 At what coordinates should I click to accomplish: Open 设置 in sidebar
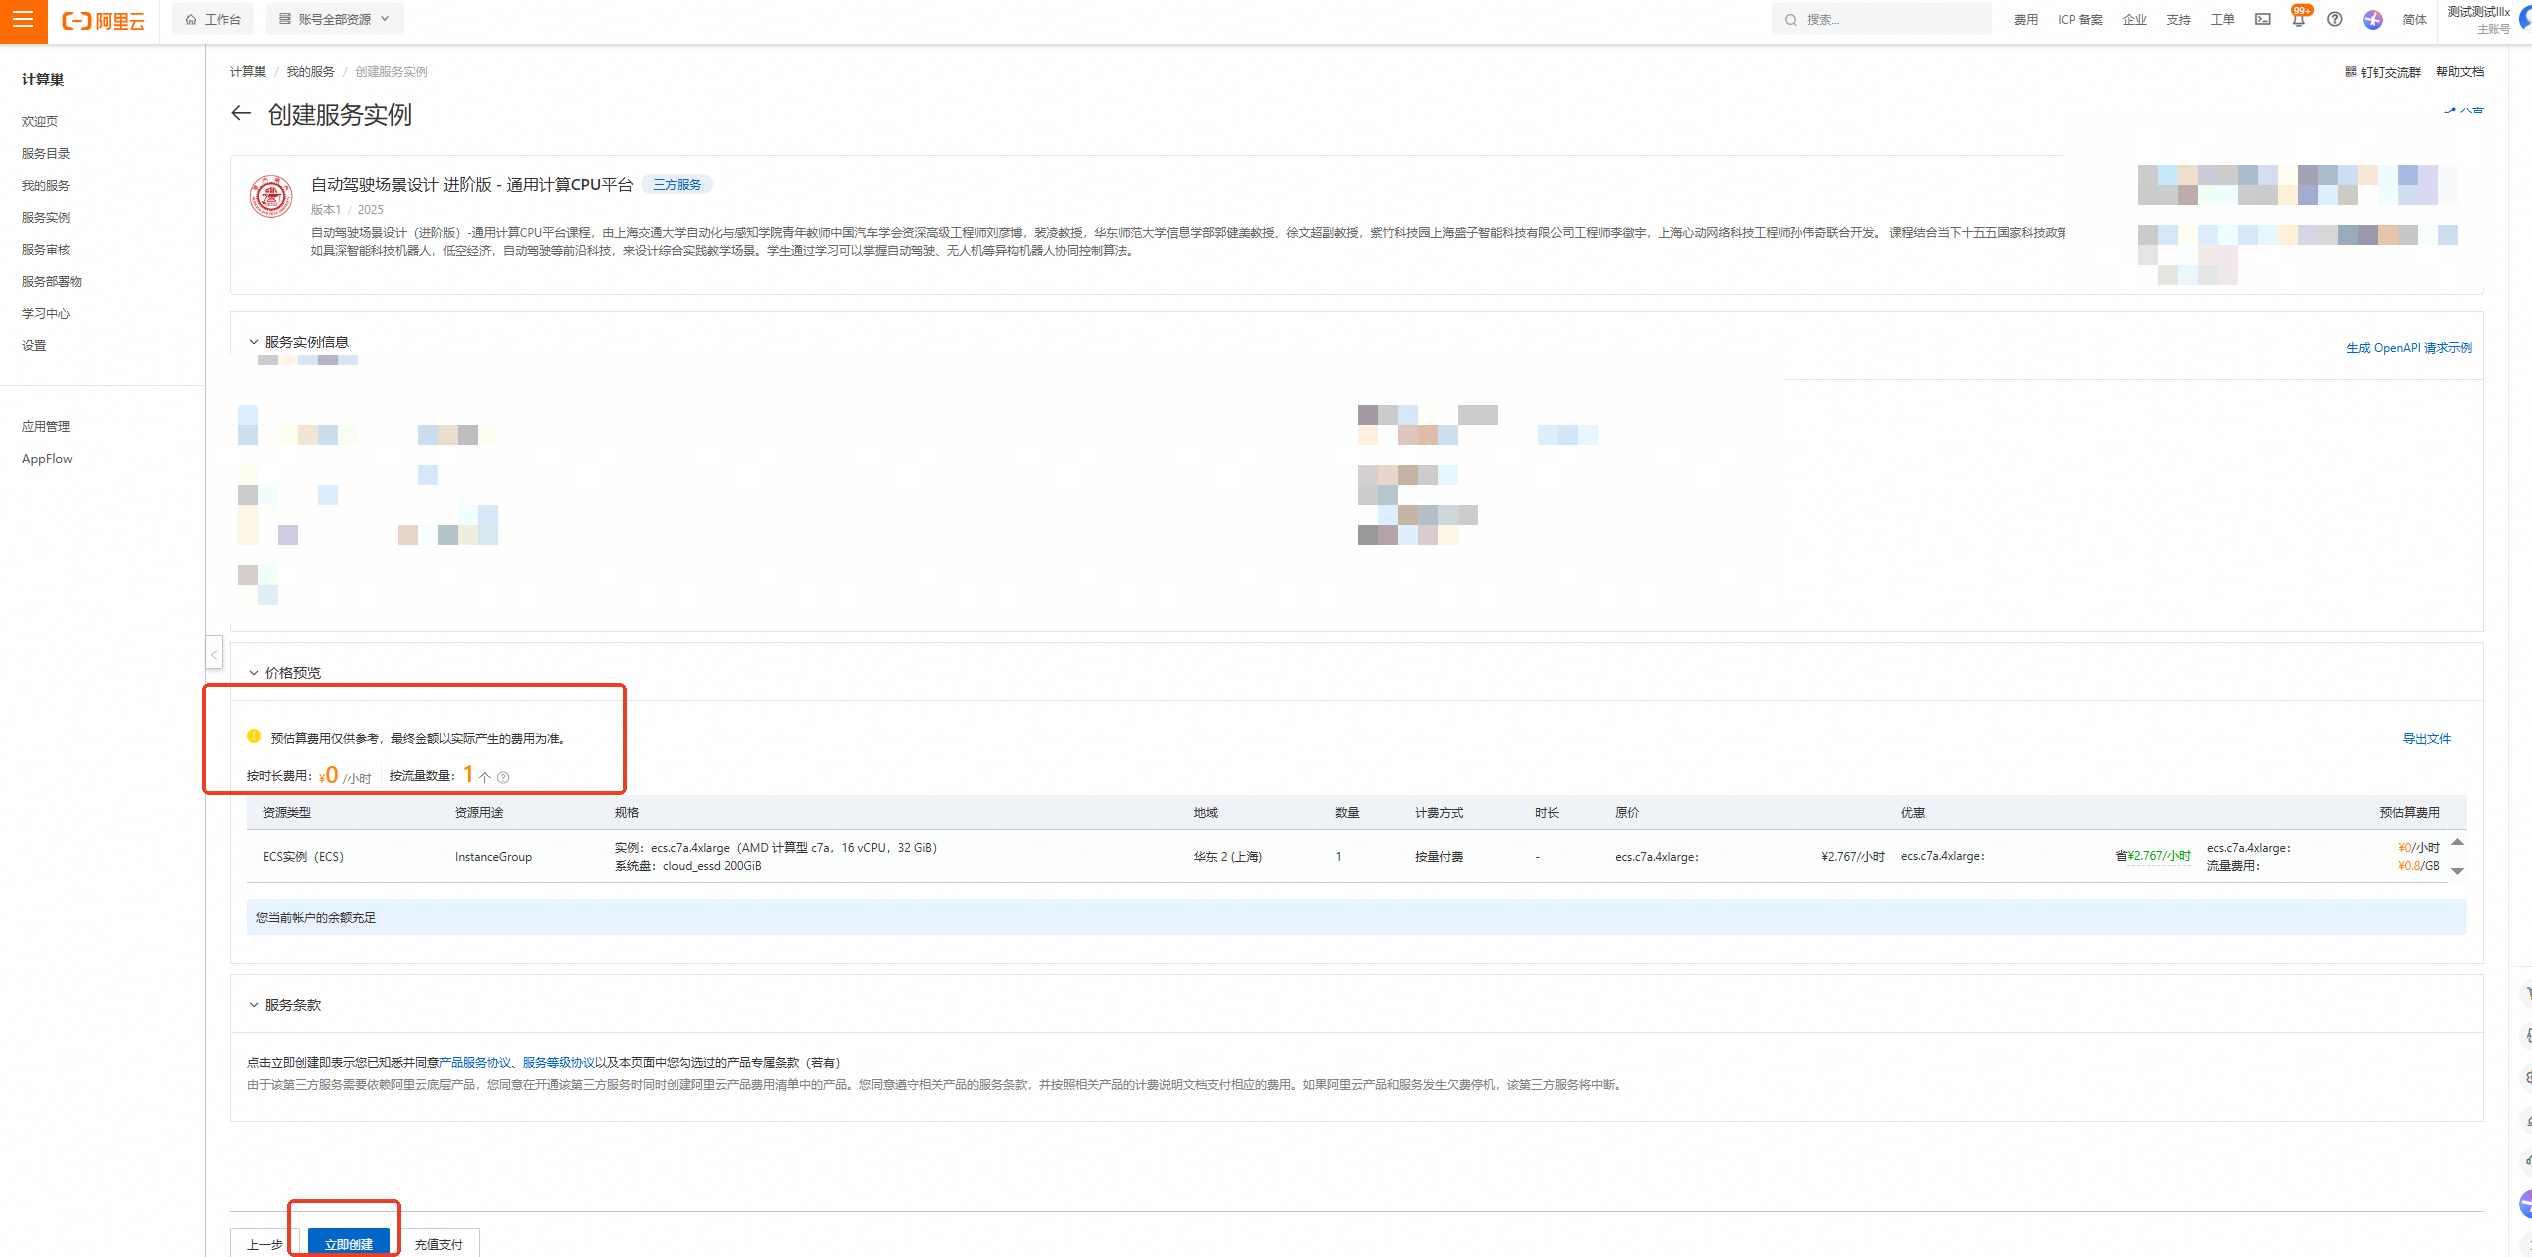[x=34, y=345]
